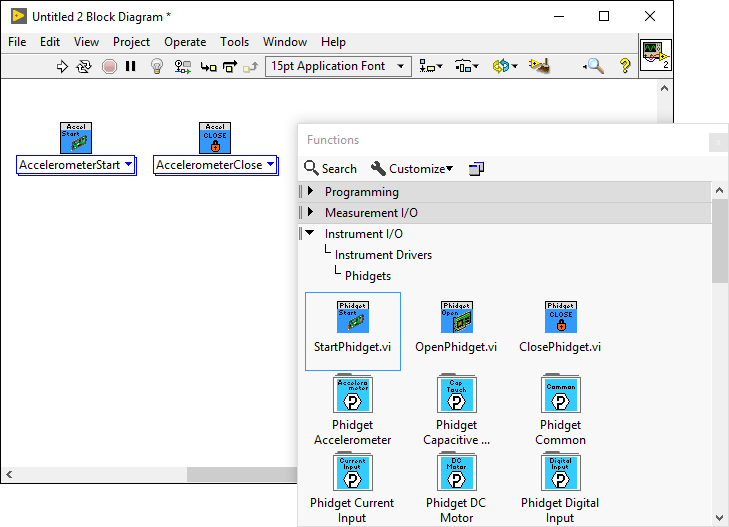Select ClosePhidget.vi in palette

point(560,328)
